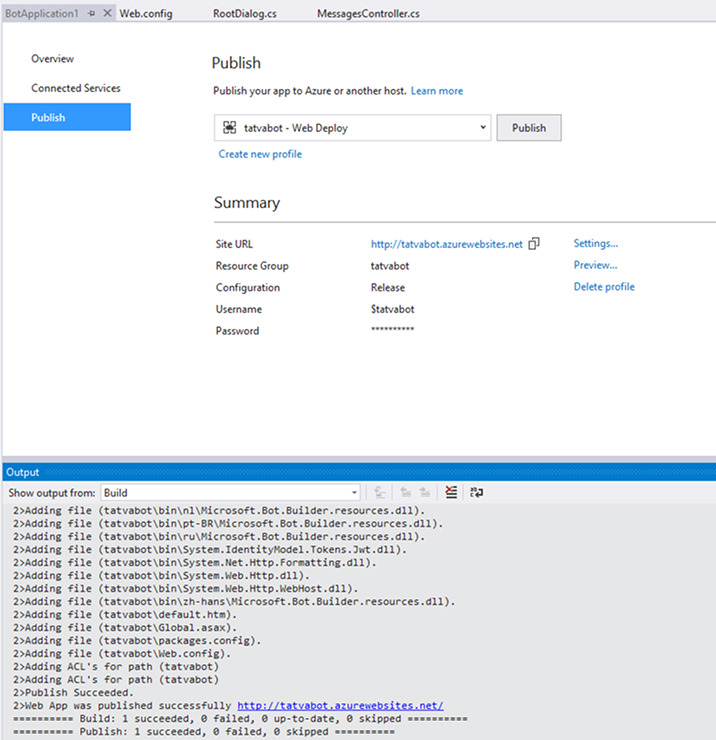This screenshot has width=716, height=740.
Task: Switch to the MessagesController.cs tab
Action: point(368,14)
